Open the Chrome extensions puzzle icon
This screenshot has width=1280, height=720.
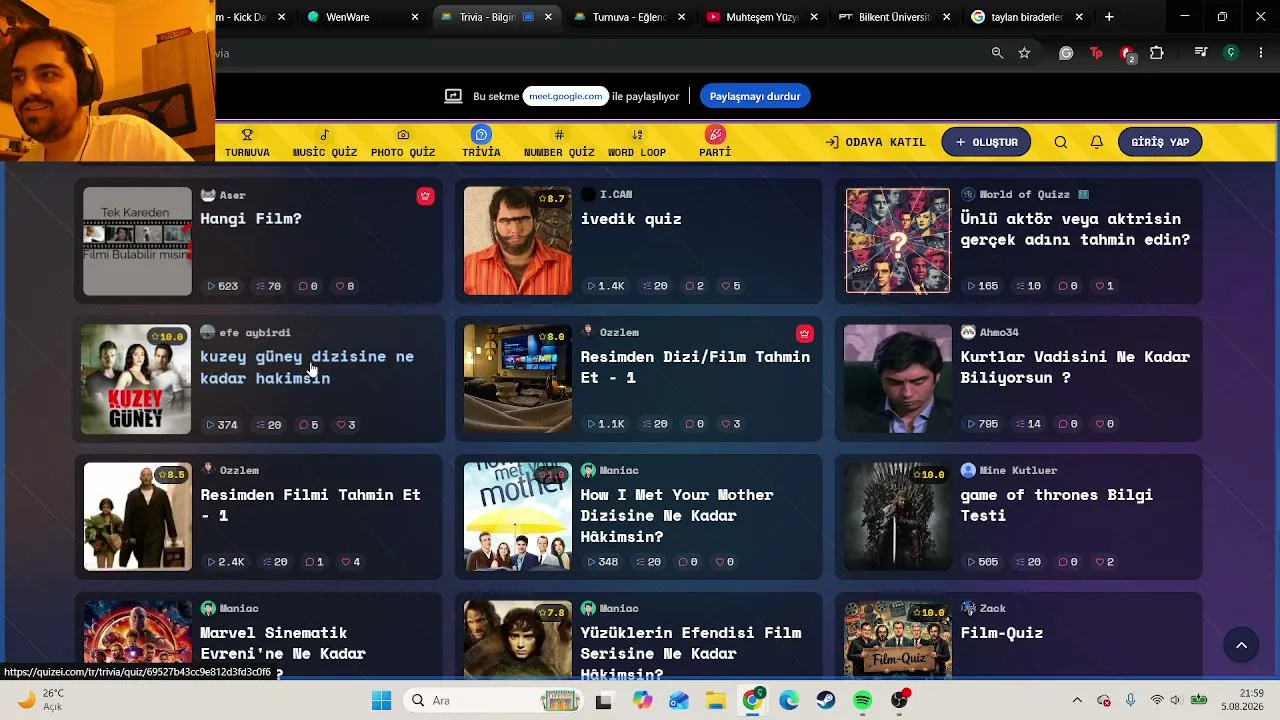click(1157, 53)
